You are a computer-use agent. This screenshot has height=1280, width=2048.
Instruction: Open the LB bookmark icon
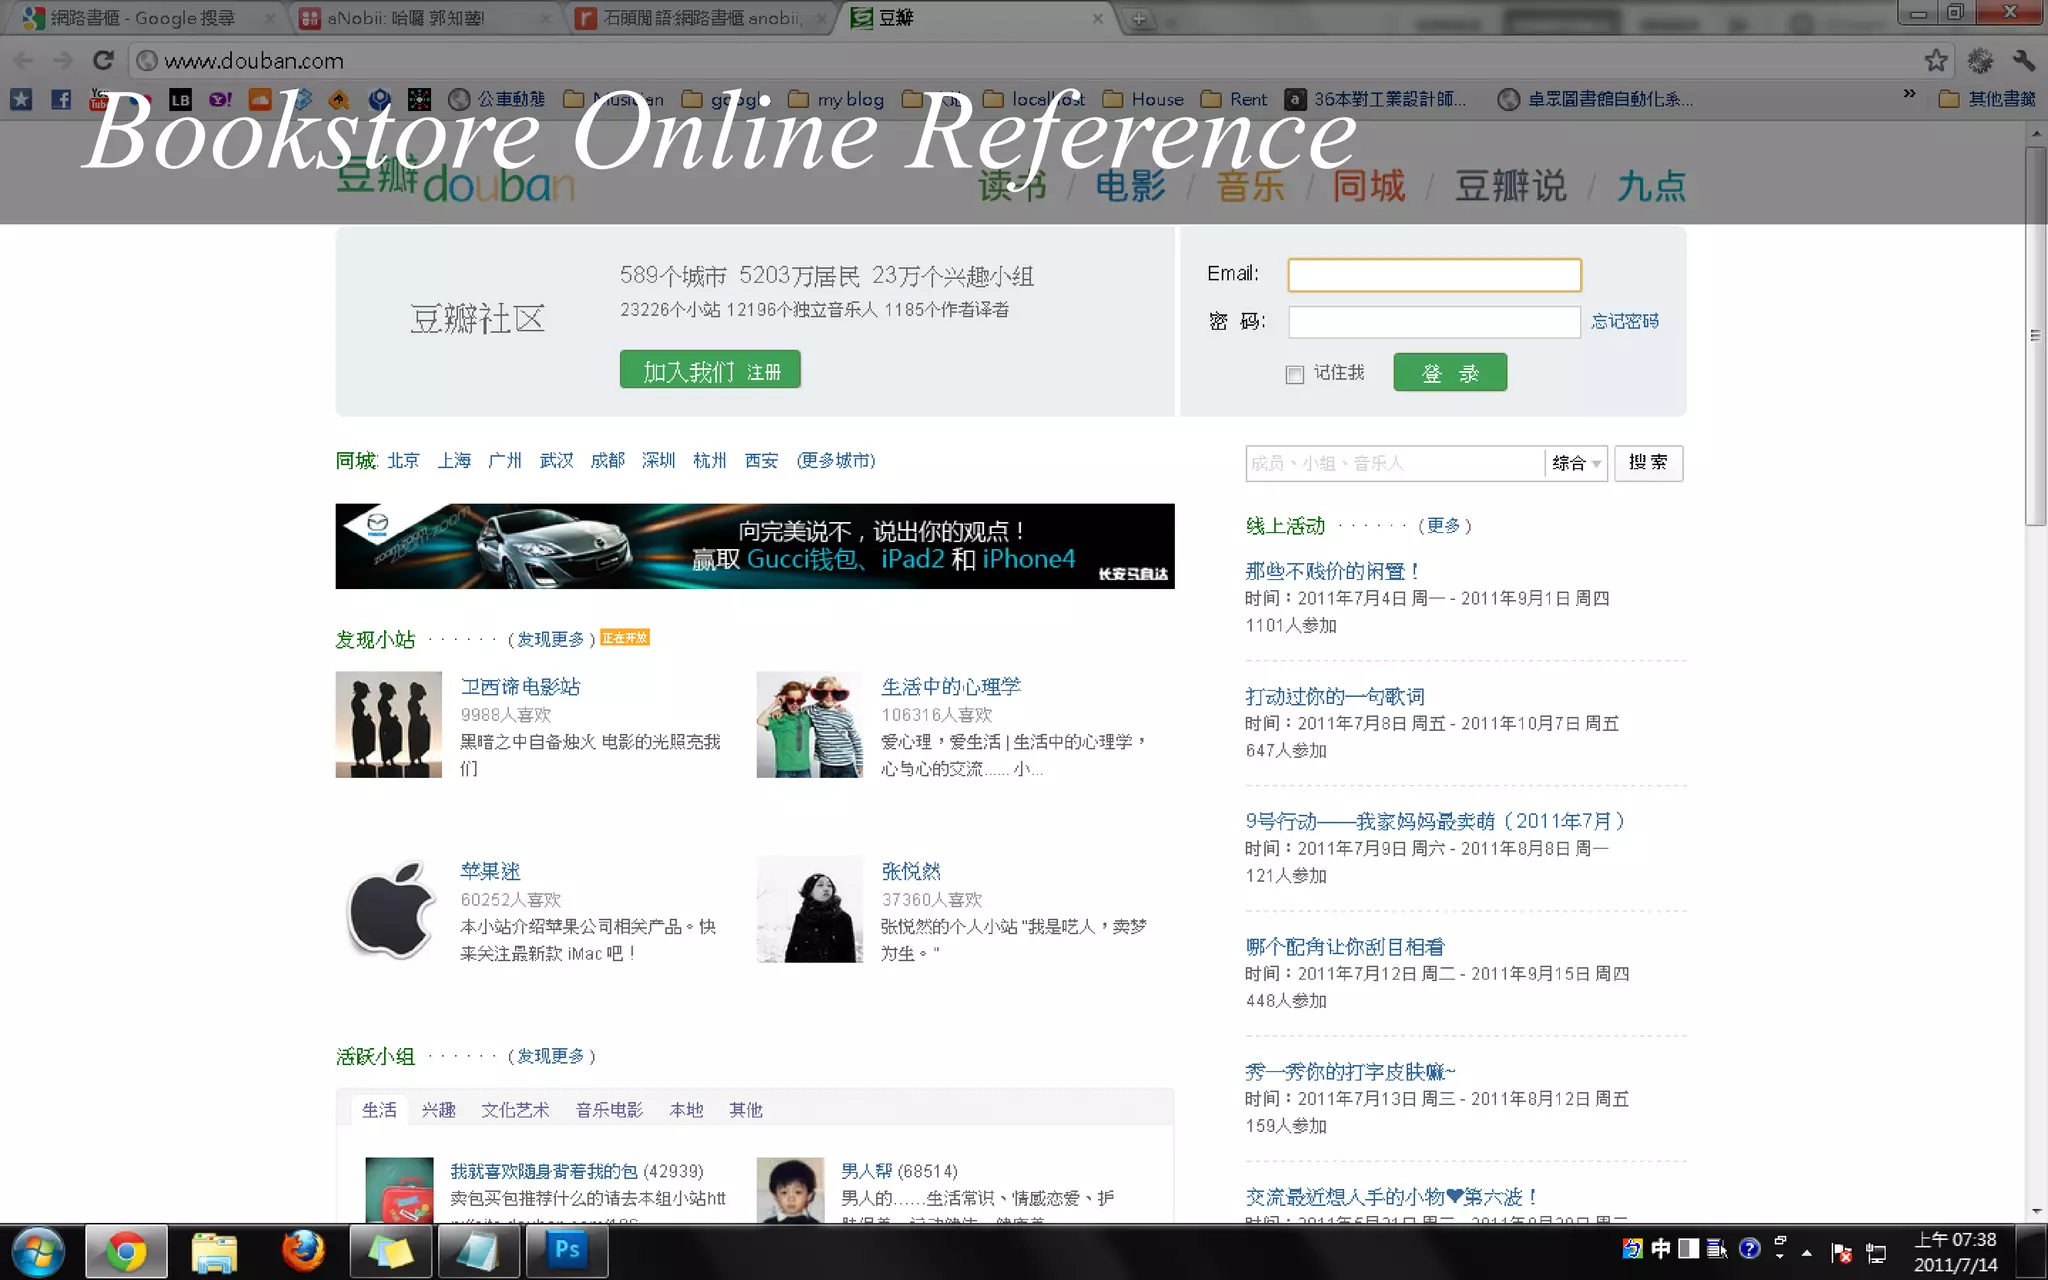pyautogui.click(x=180, y=99)
